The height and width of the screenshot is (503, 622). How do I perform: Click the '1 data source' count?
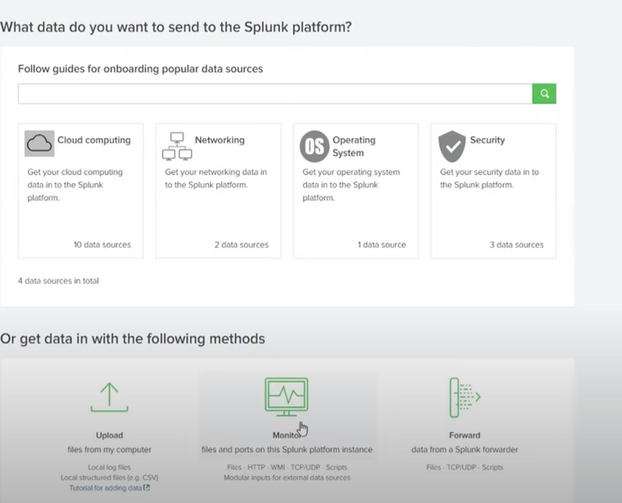tap(380, 245)
